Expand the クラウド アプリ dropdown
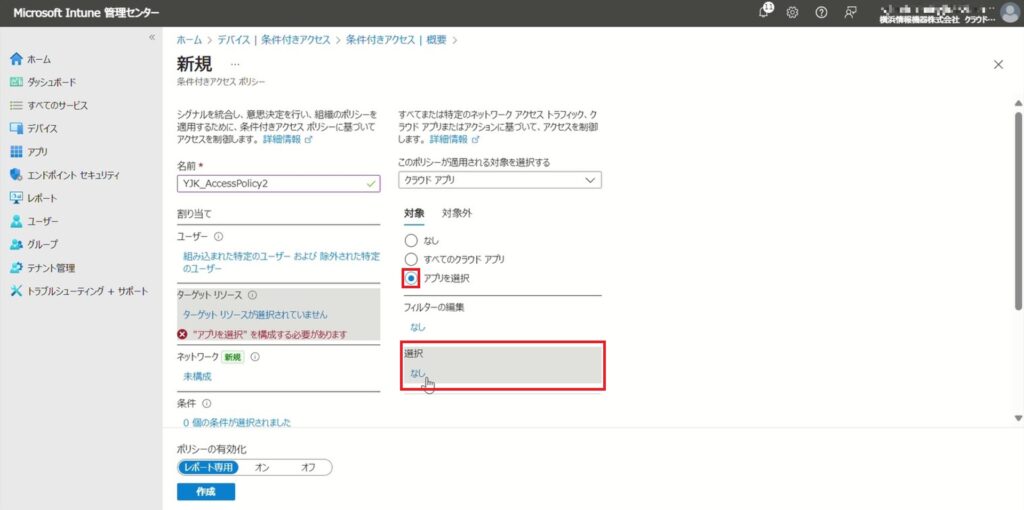Image resolution: width=1024 pixels, height=510 pixels. pyautogui.click(x=500, y=180)
